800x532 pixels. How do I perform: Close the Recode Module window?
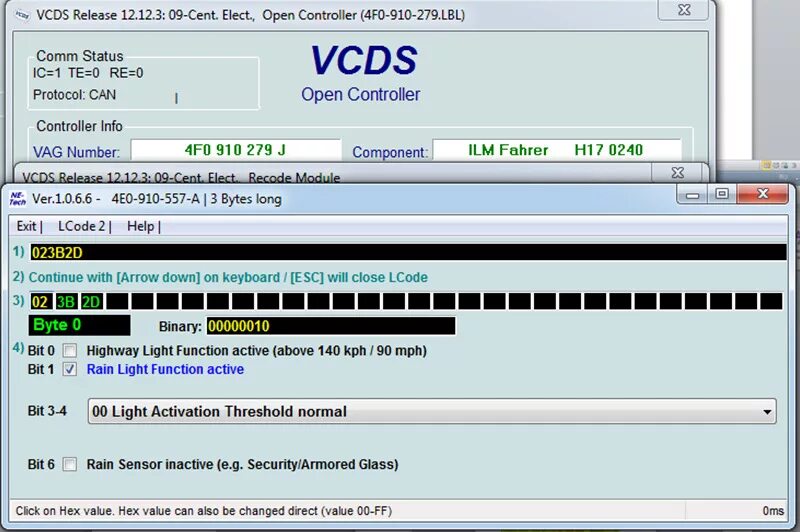(x=678, y=173)
